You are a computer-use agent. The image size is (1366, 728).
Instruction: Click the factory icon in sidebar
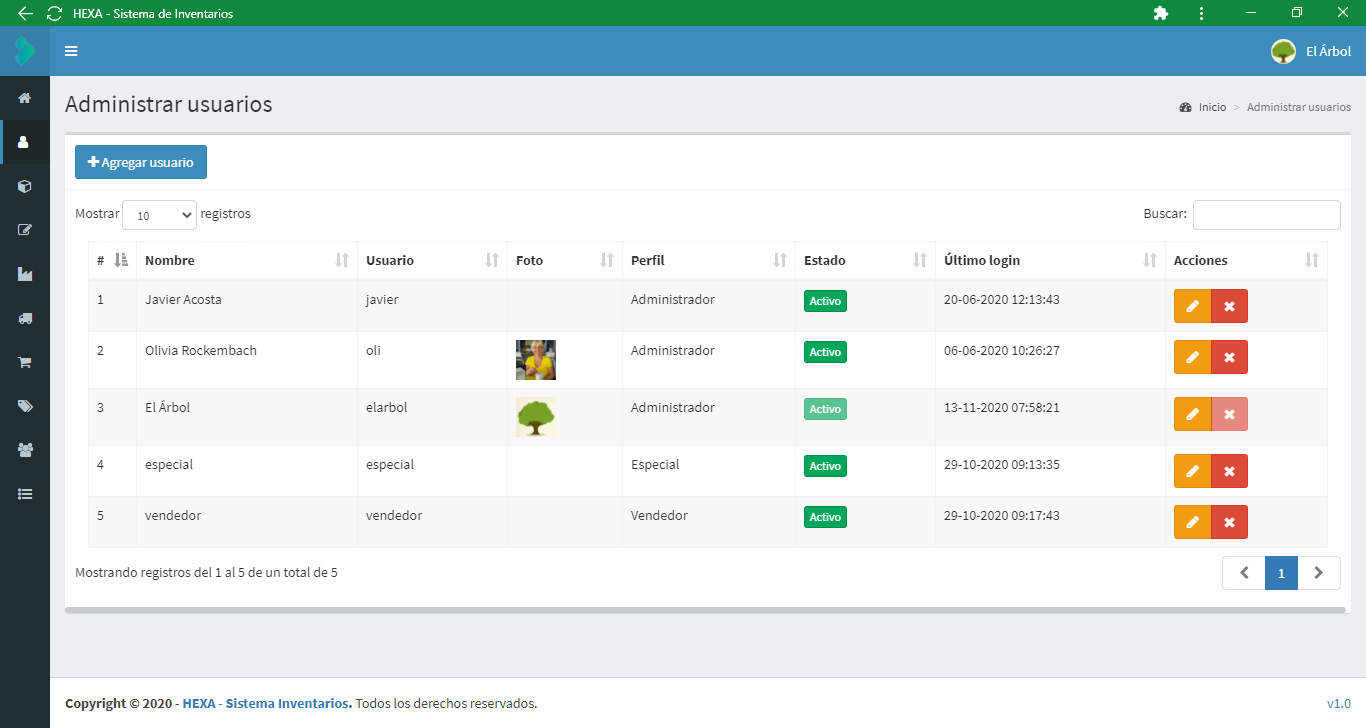click(25, 274)
